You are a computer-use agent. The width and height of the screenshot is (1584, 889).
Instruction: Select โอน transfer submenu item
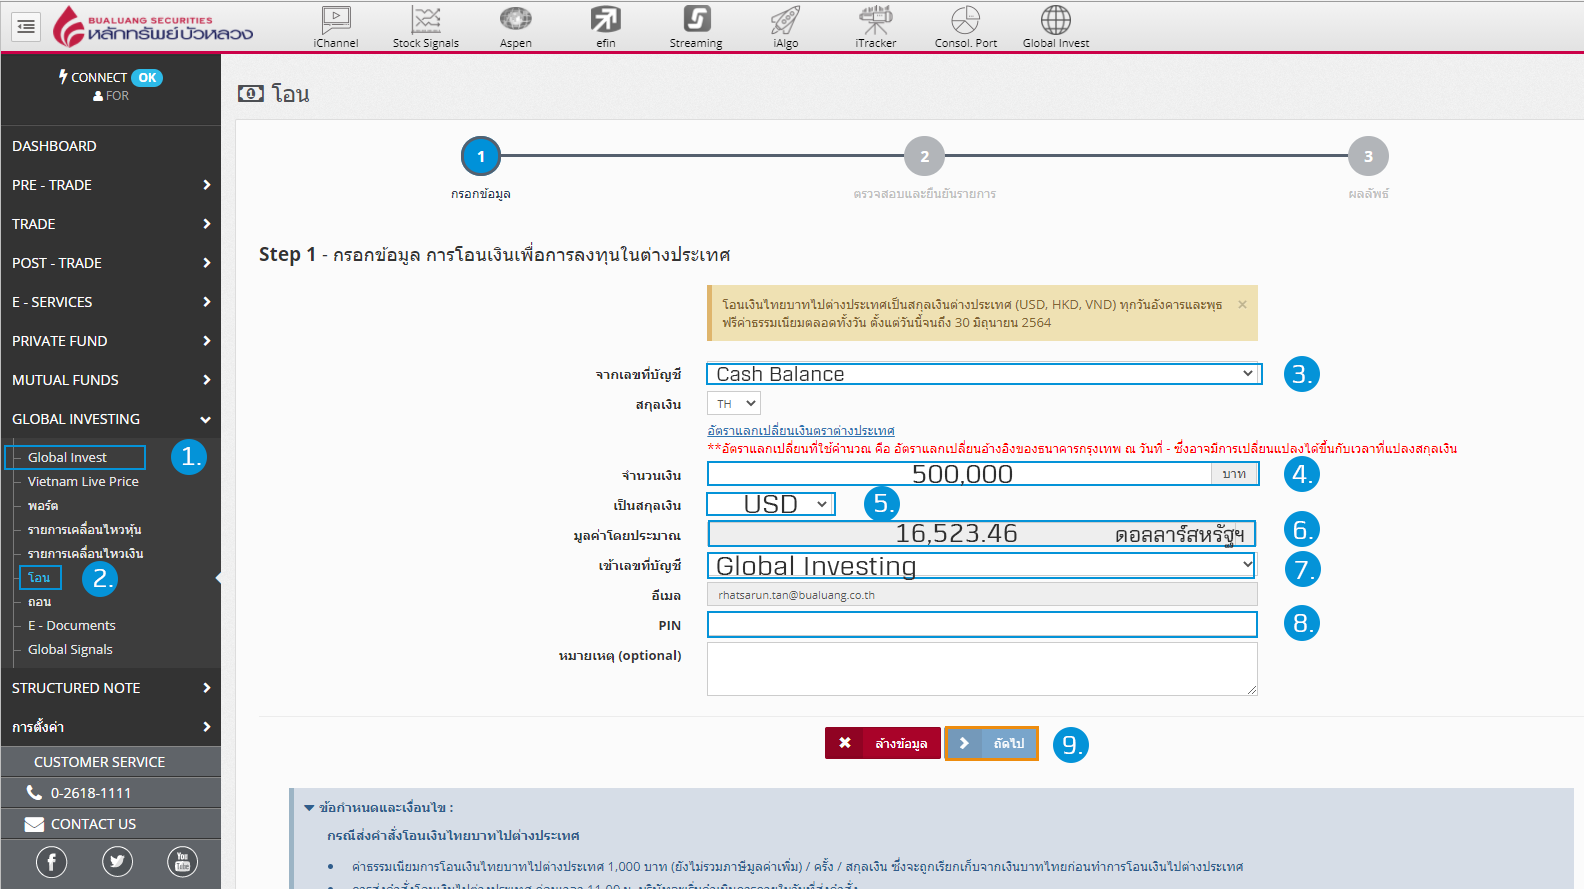[x=40, y=577]
